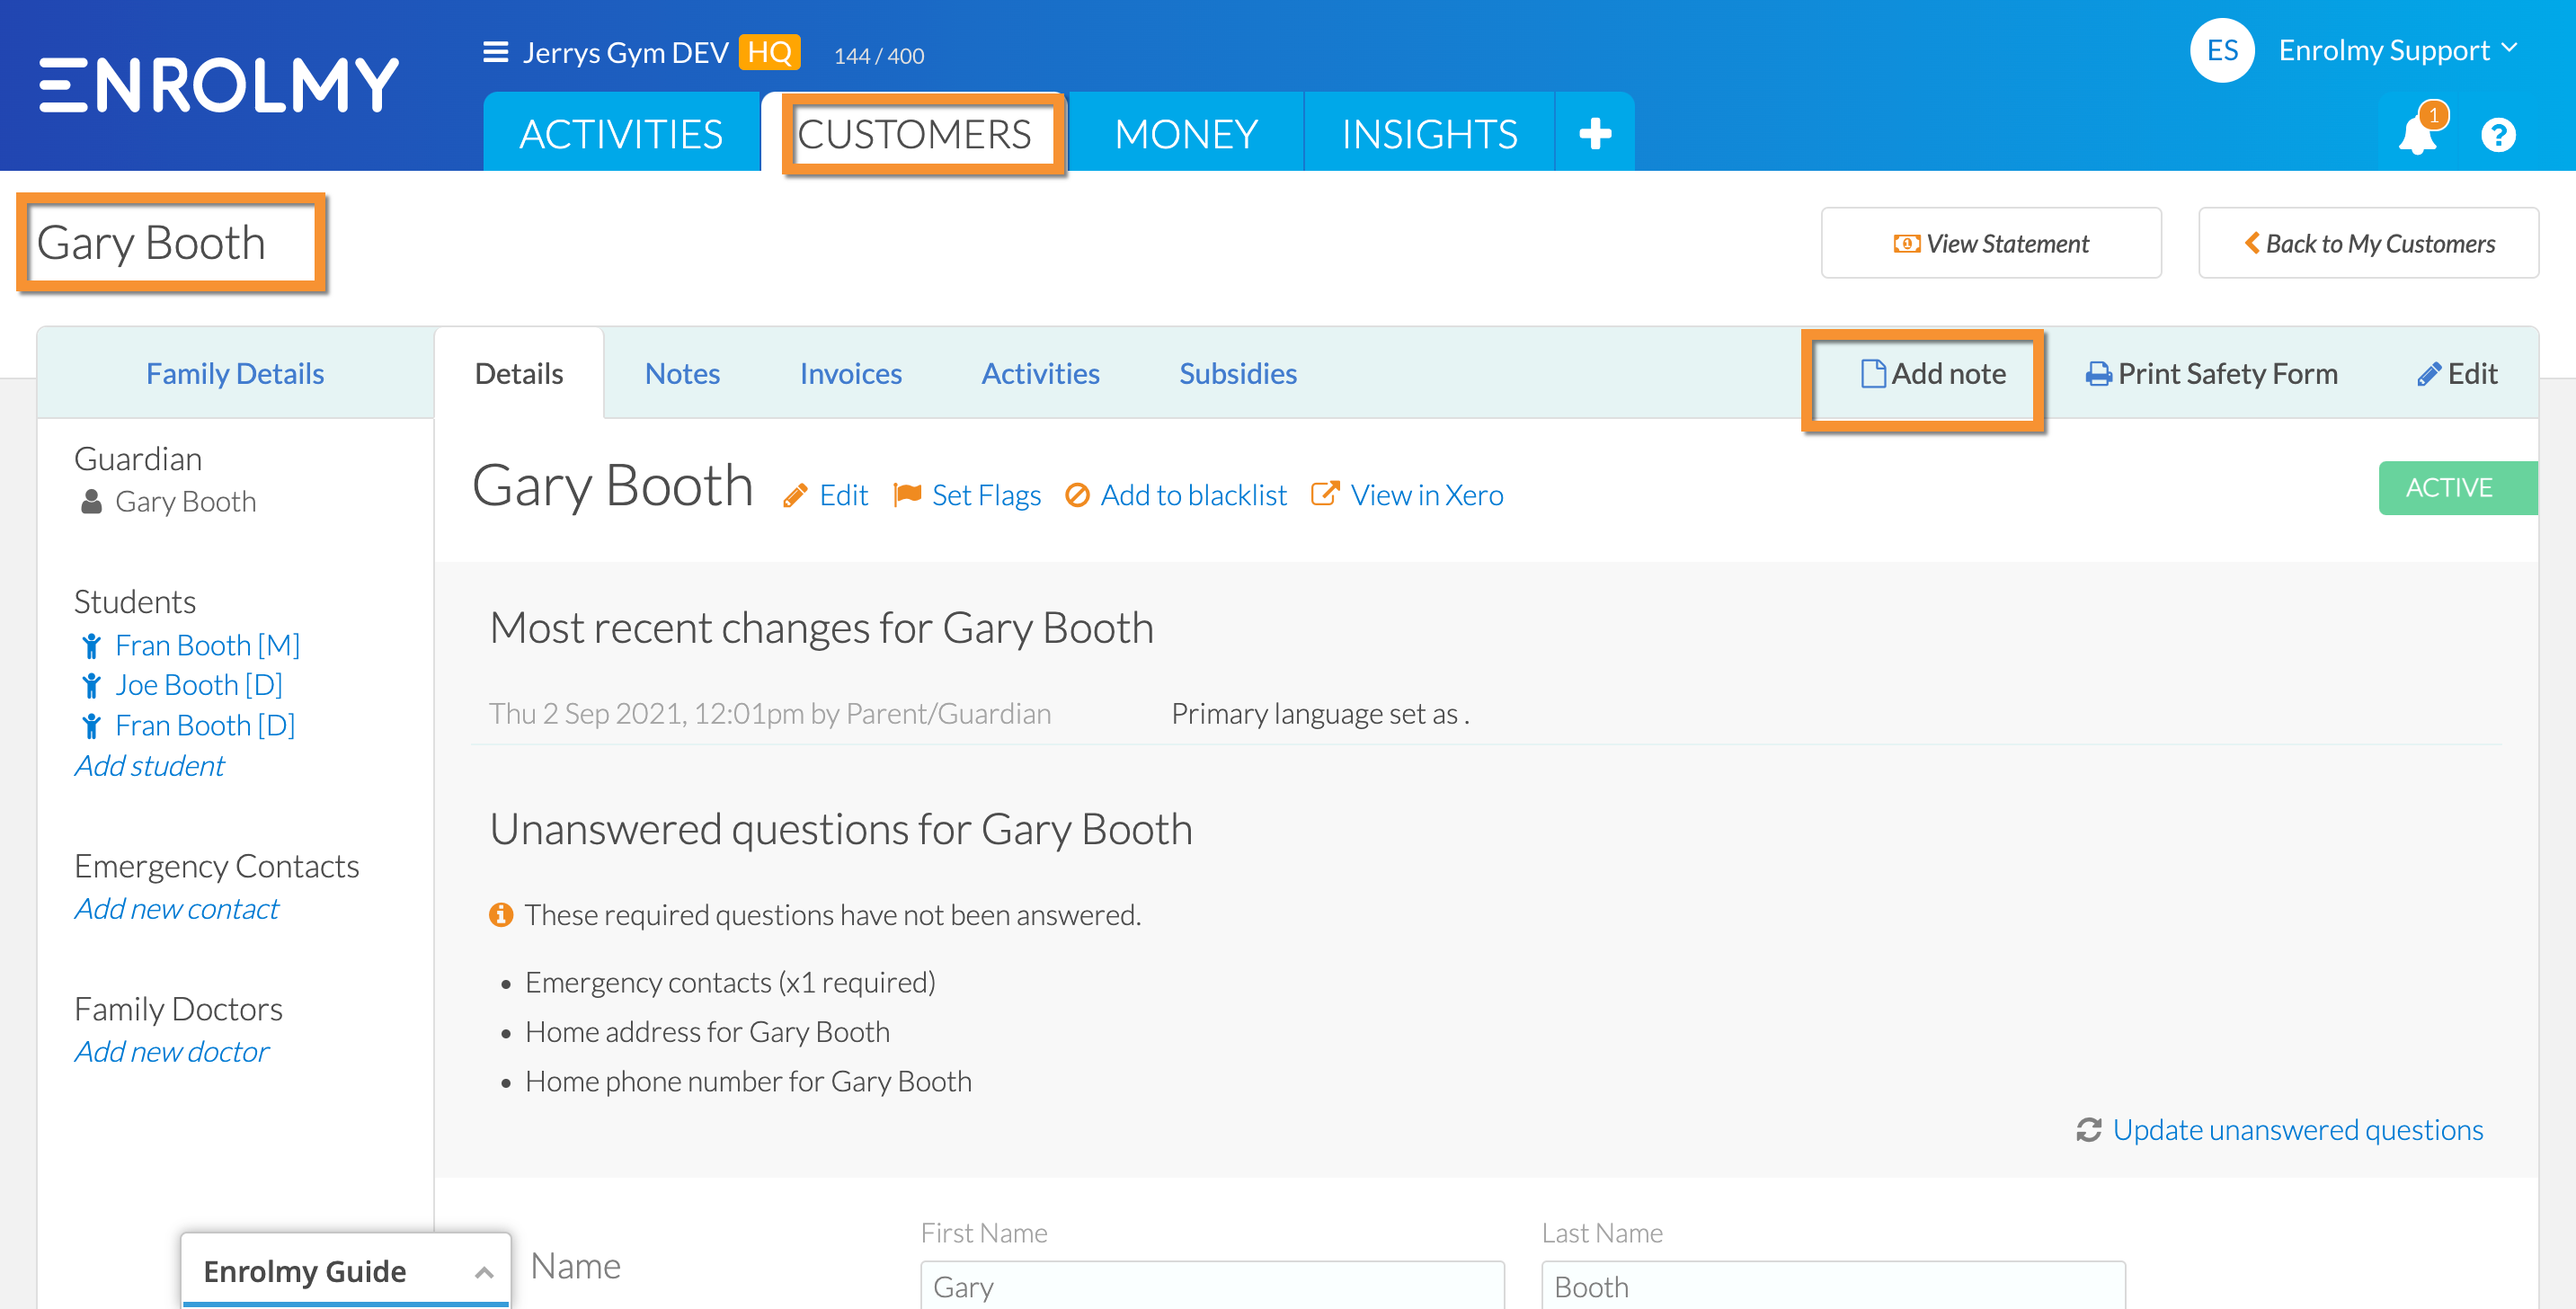Click the Enrolmy logo
The width and height of the screenshot is (2576, 1309).
pos(219,84)
